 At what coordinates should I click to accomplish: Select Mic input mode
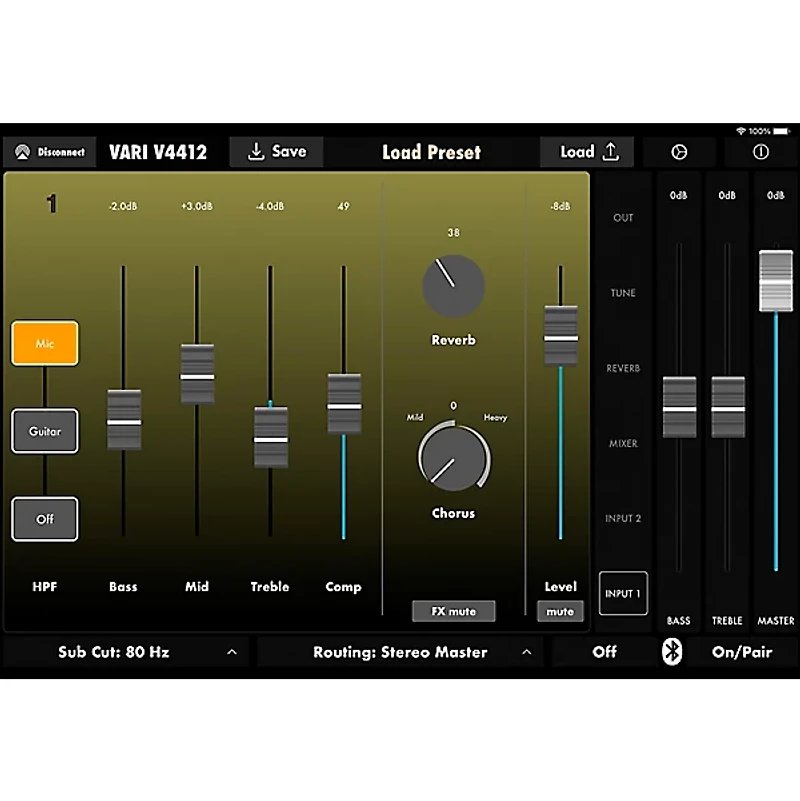pos(44,343)
